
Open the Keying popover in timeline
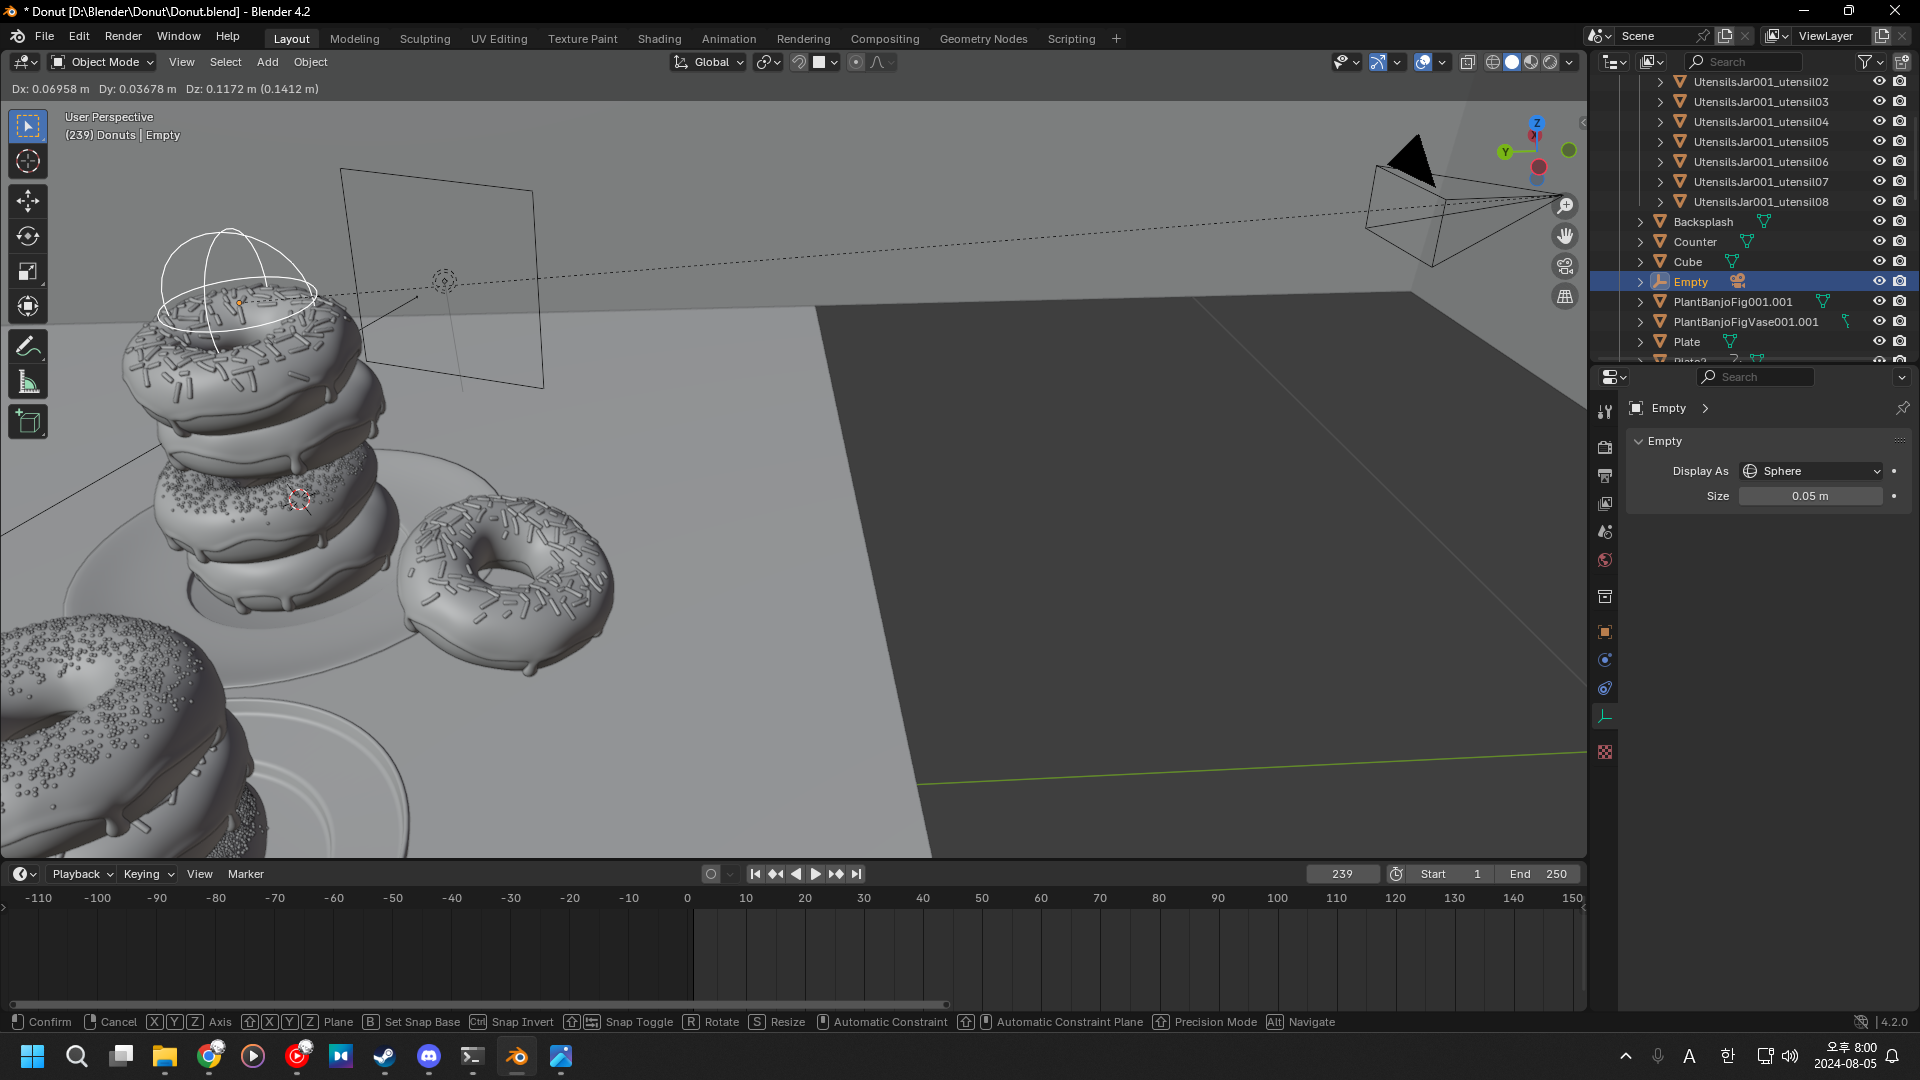point(148,874)
